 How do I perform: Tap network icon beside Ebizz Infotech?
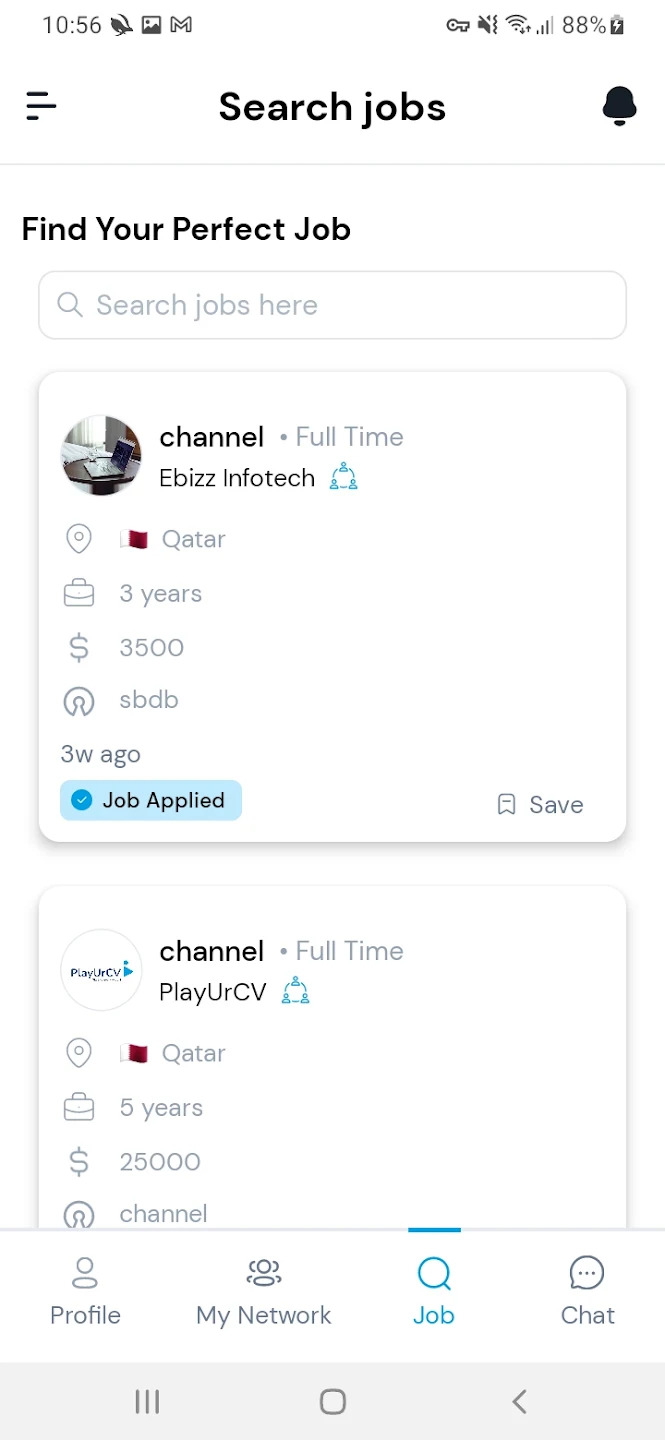click(x=343, y=477)
